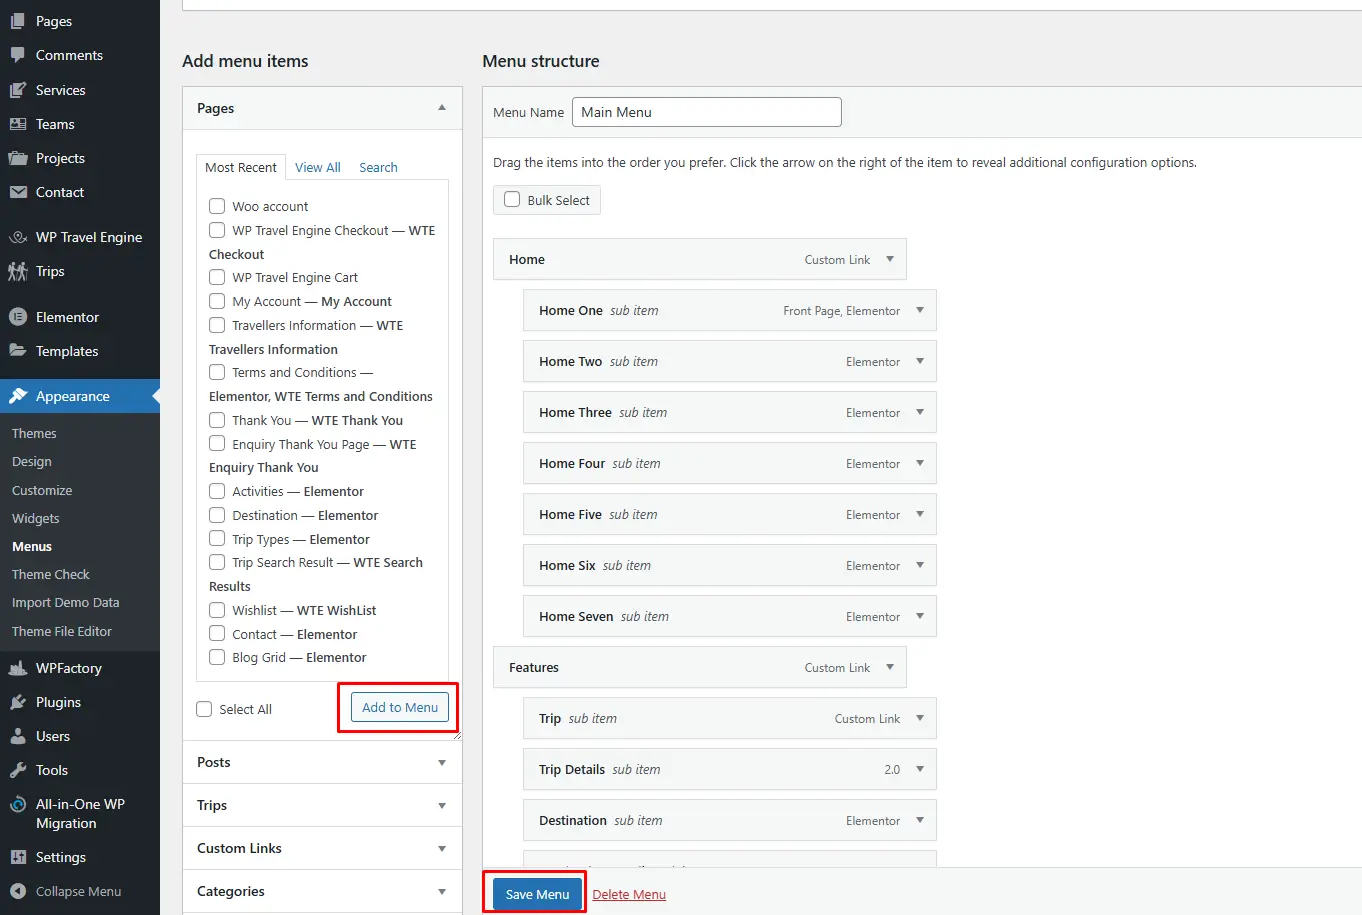This screenshot has height=915, width=1362.
Task: Open options arrow for Home menu item
Action: coord(890,259)
